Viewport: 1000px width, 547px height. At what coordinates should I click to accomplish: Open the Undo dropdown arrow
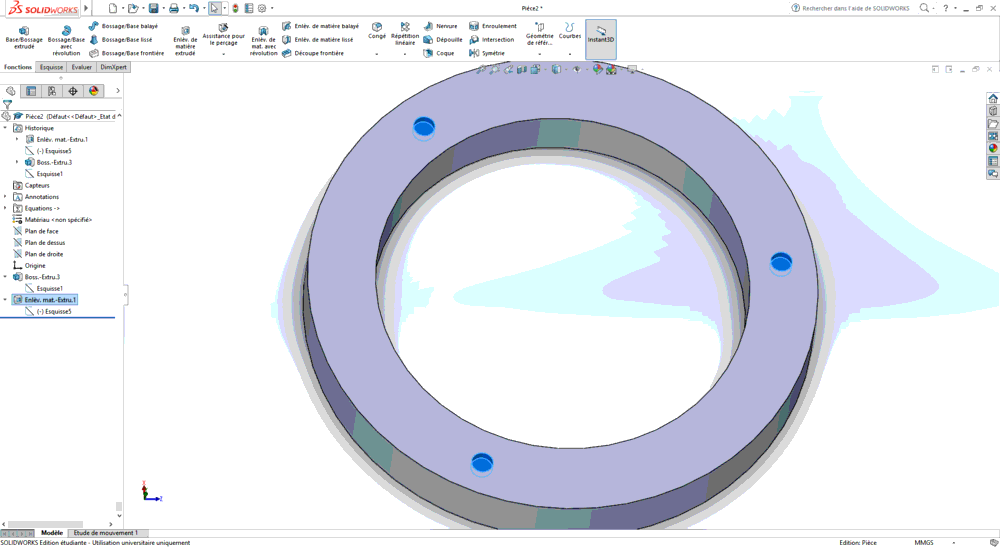click(204, 8)
